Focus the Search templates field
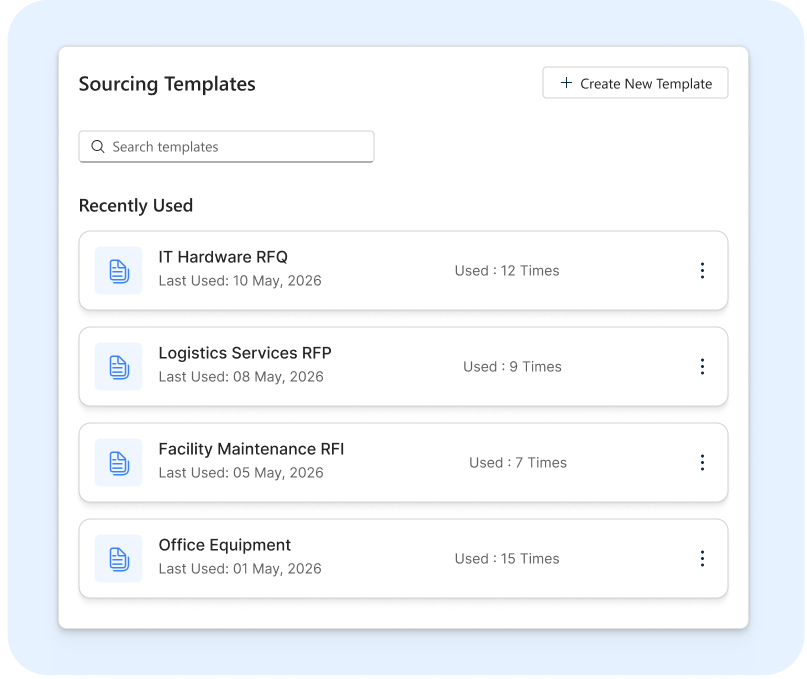The width and height of the screenshot is (807, 679). coord(226,147)
